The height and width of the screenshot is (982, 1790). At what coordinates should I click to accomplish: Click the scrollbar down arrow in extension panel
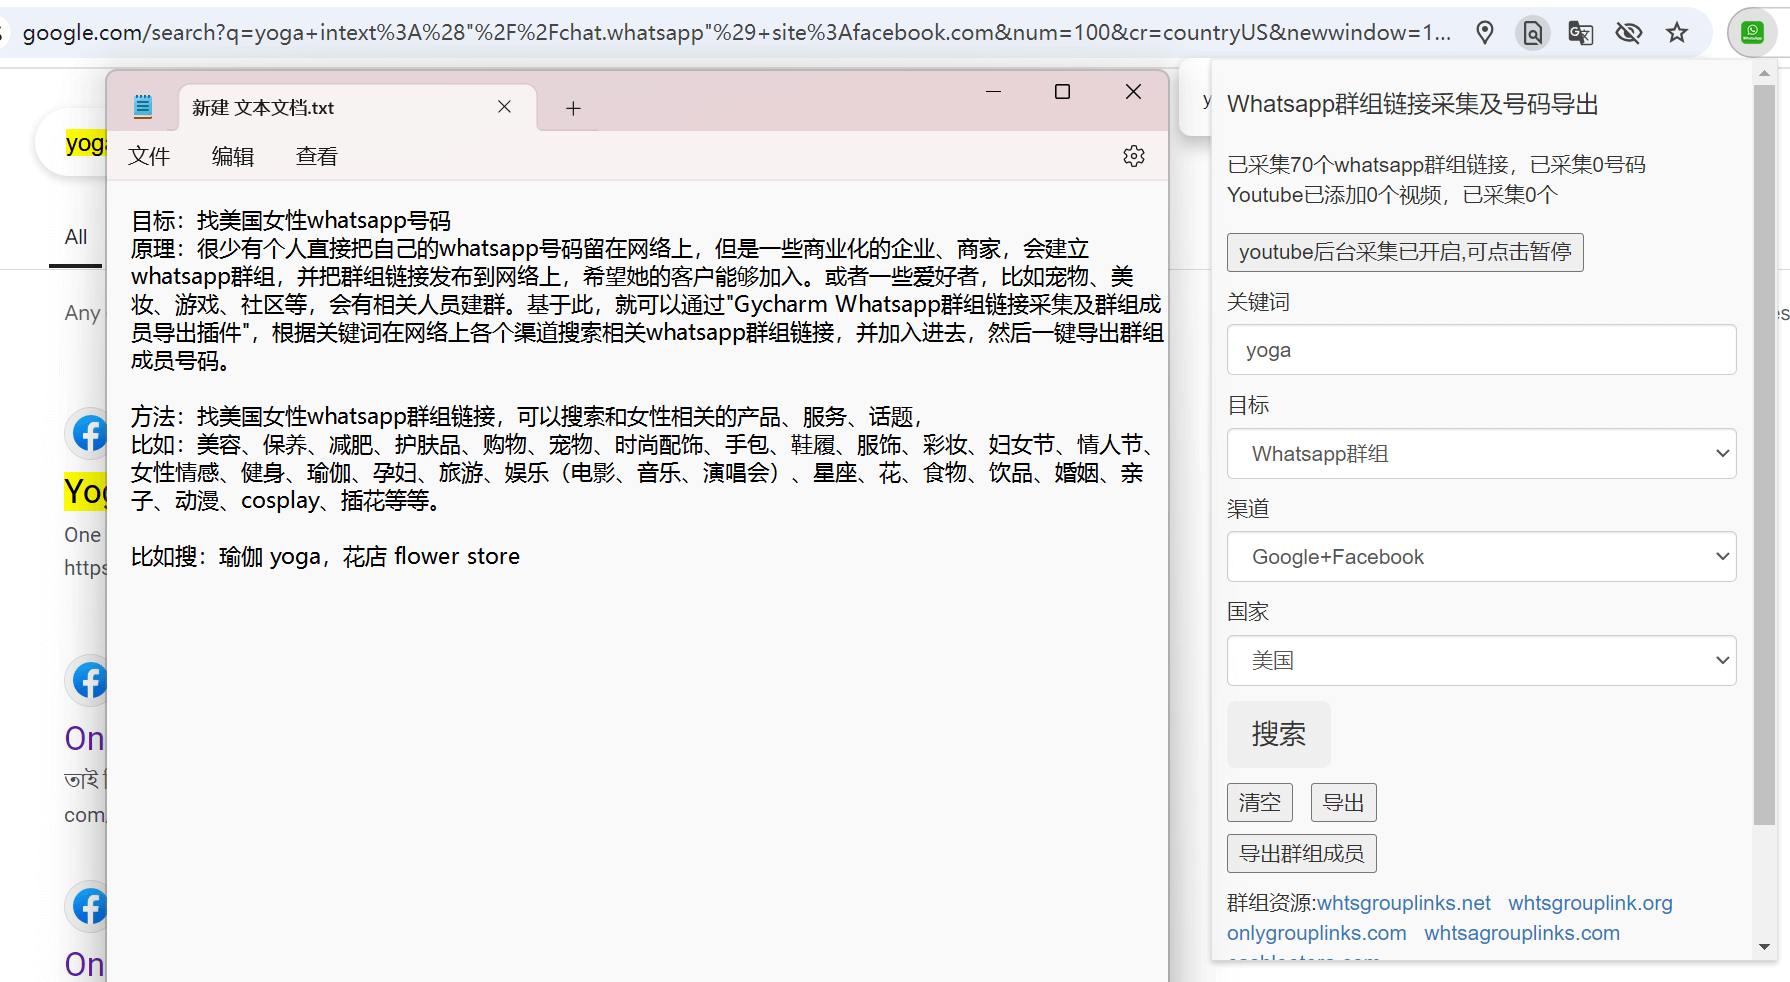click(x=1764, y=947)
